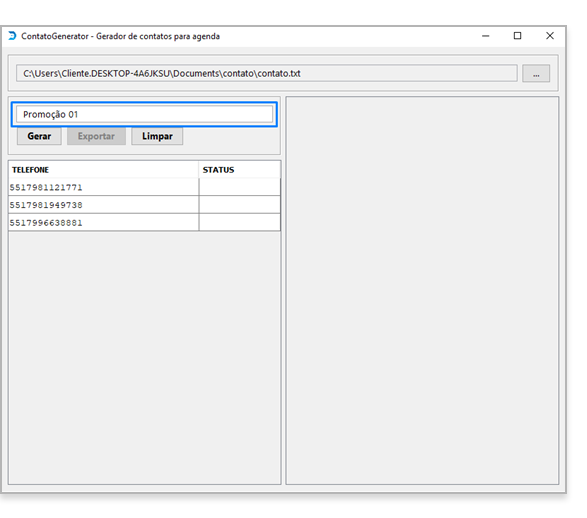587x518 pixels.
Task: Click the status cell of 5517981121771
Action: [240, 187]
